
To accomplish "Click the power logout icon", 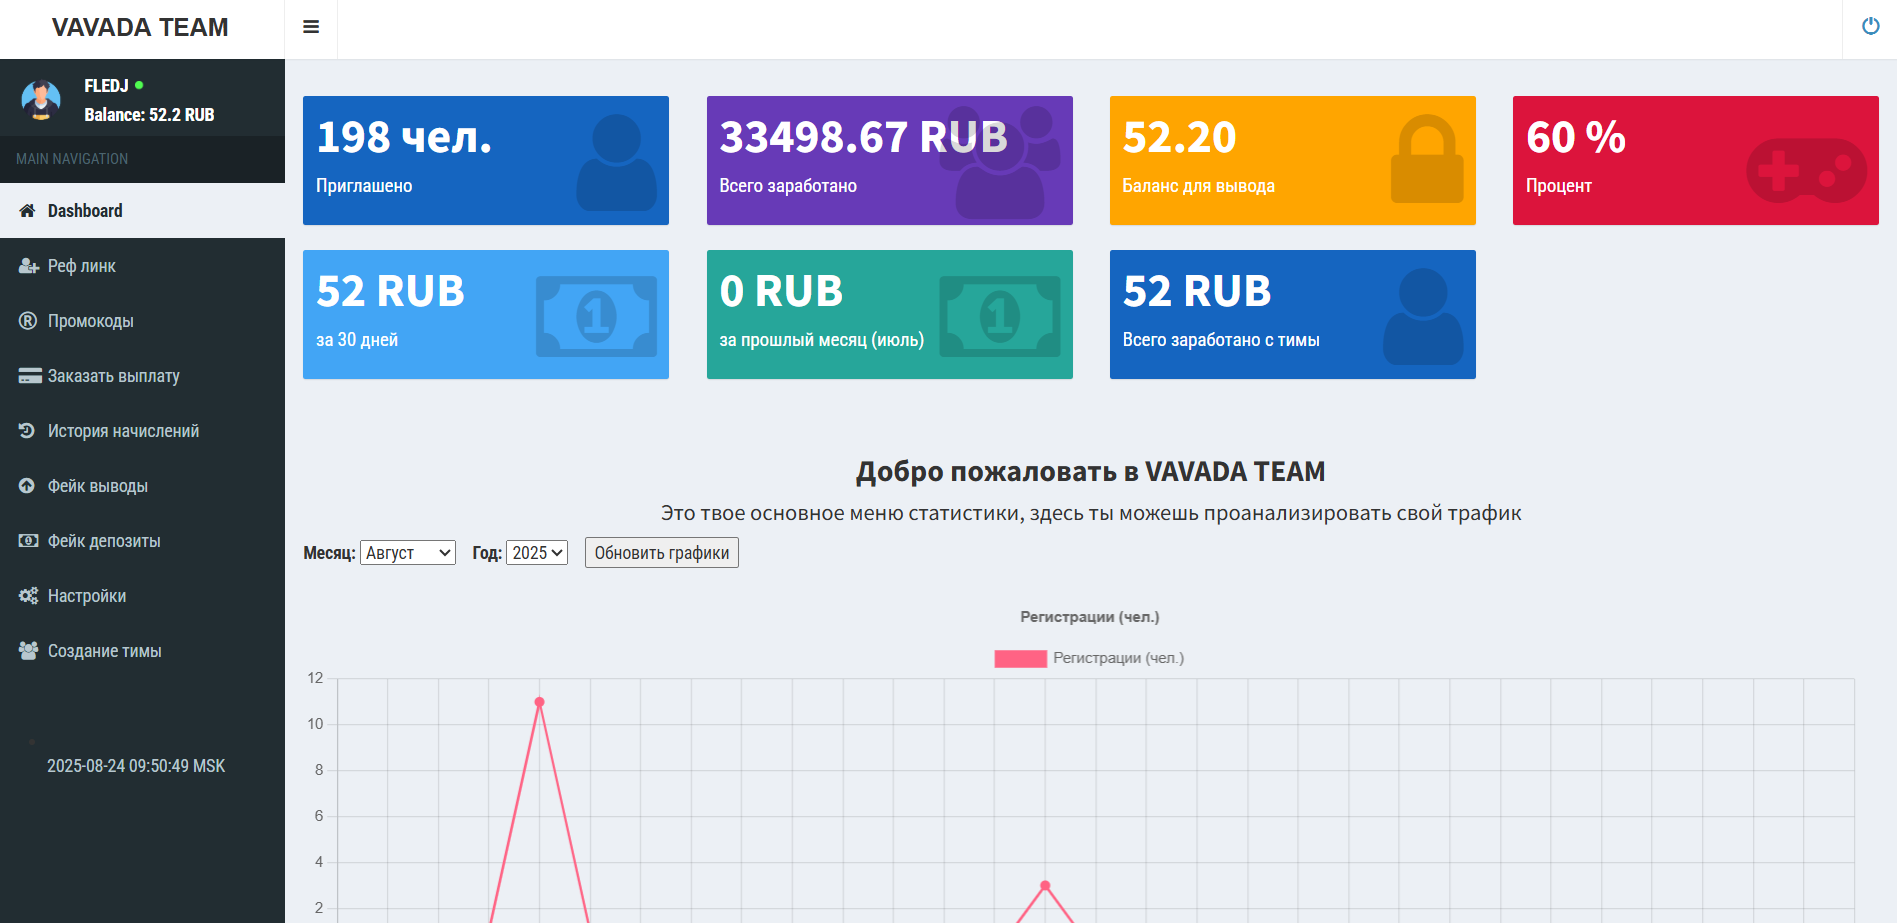I will (x=1870, y=27).
